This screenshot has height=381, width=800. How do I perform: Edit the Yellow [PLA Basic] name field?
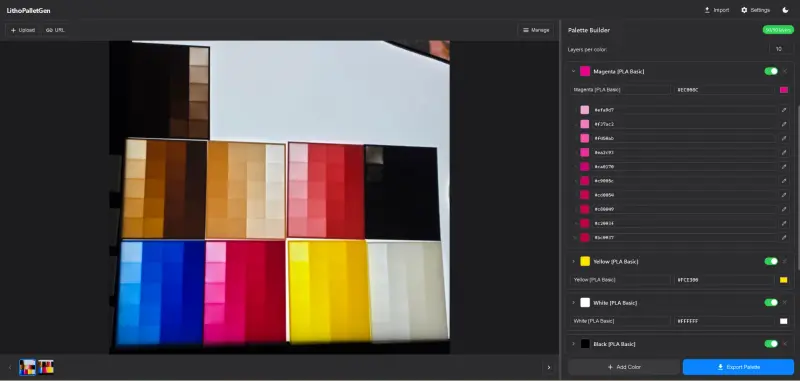point(620,280)
